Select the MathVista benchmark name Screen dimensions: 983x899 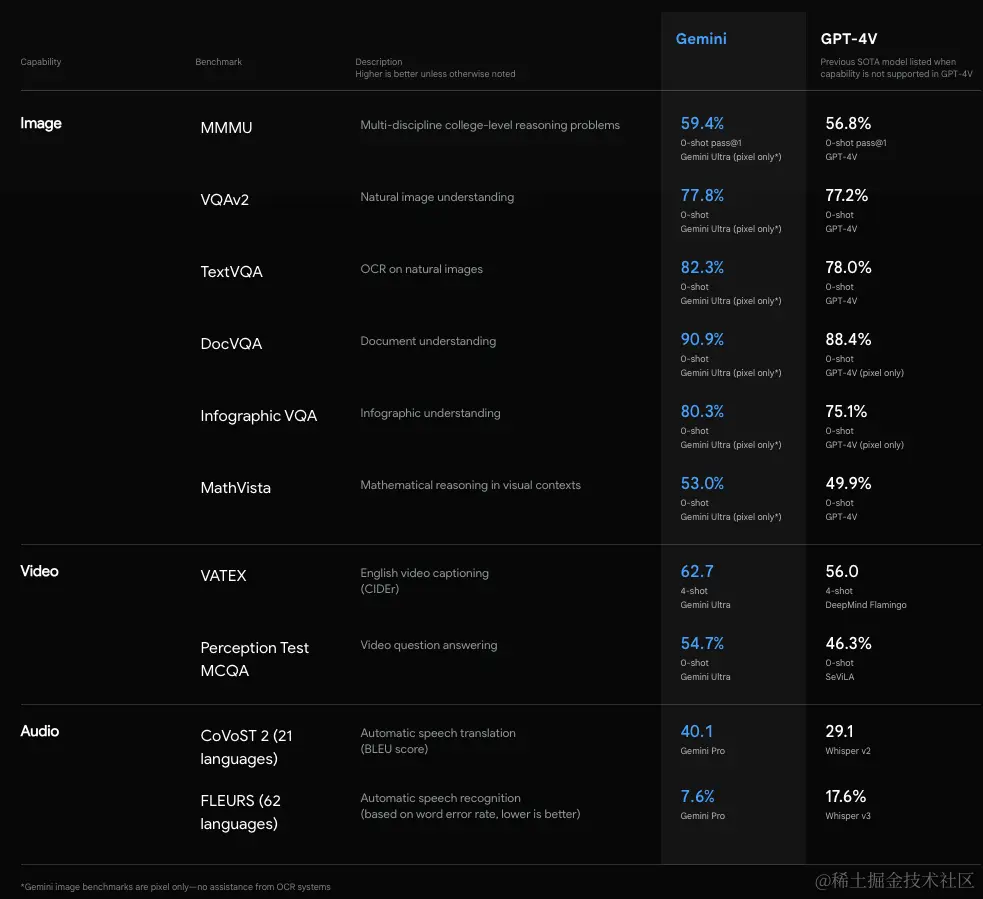click(x=236, y=488)
